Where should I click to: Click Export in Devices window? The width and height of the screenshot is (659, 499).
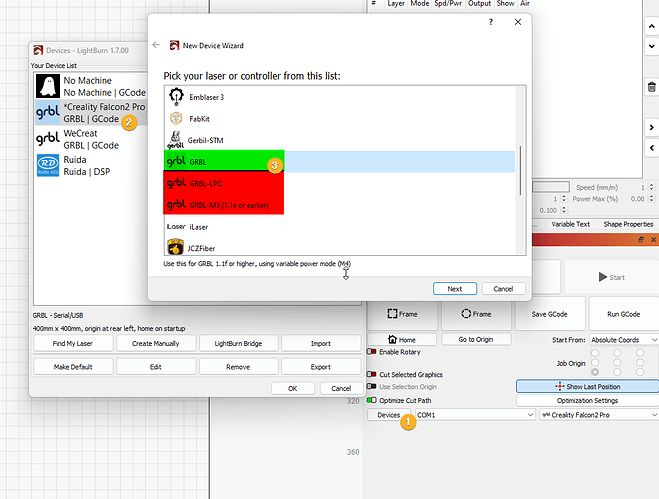[321, 367]
